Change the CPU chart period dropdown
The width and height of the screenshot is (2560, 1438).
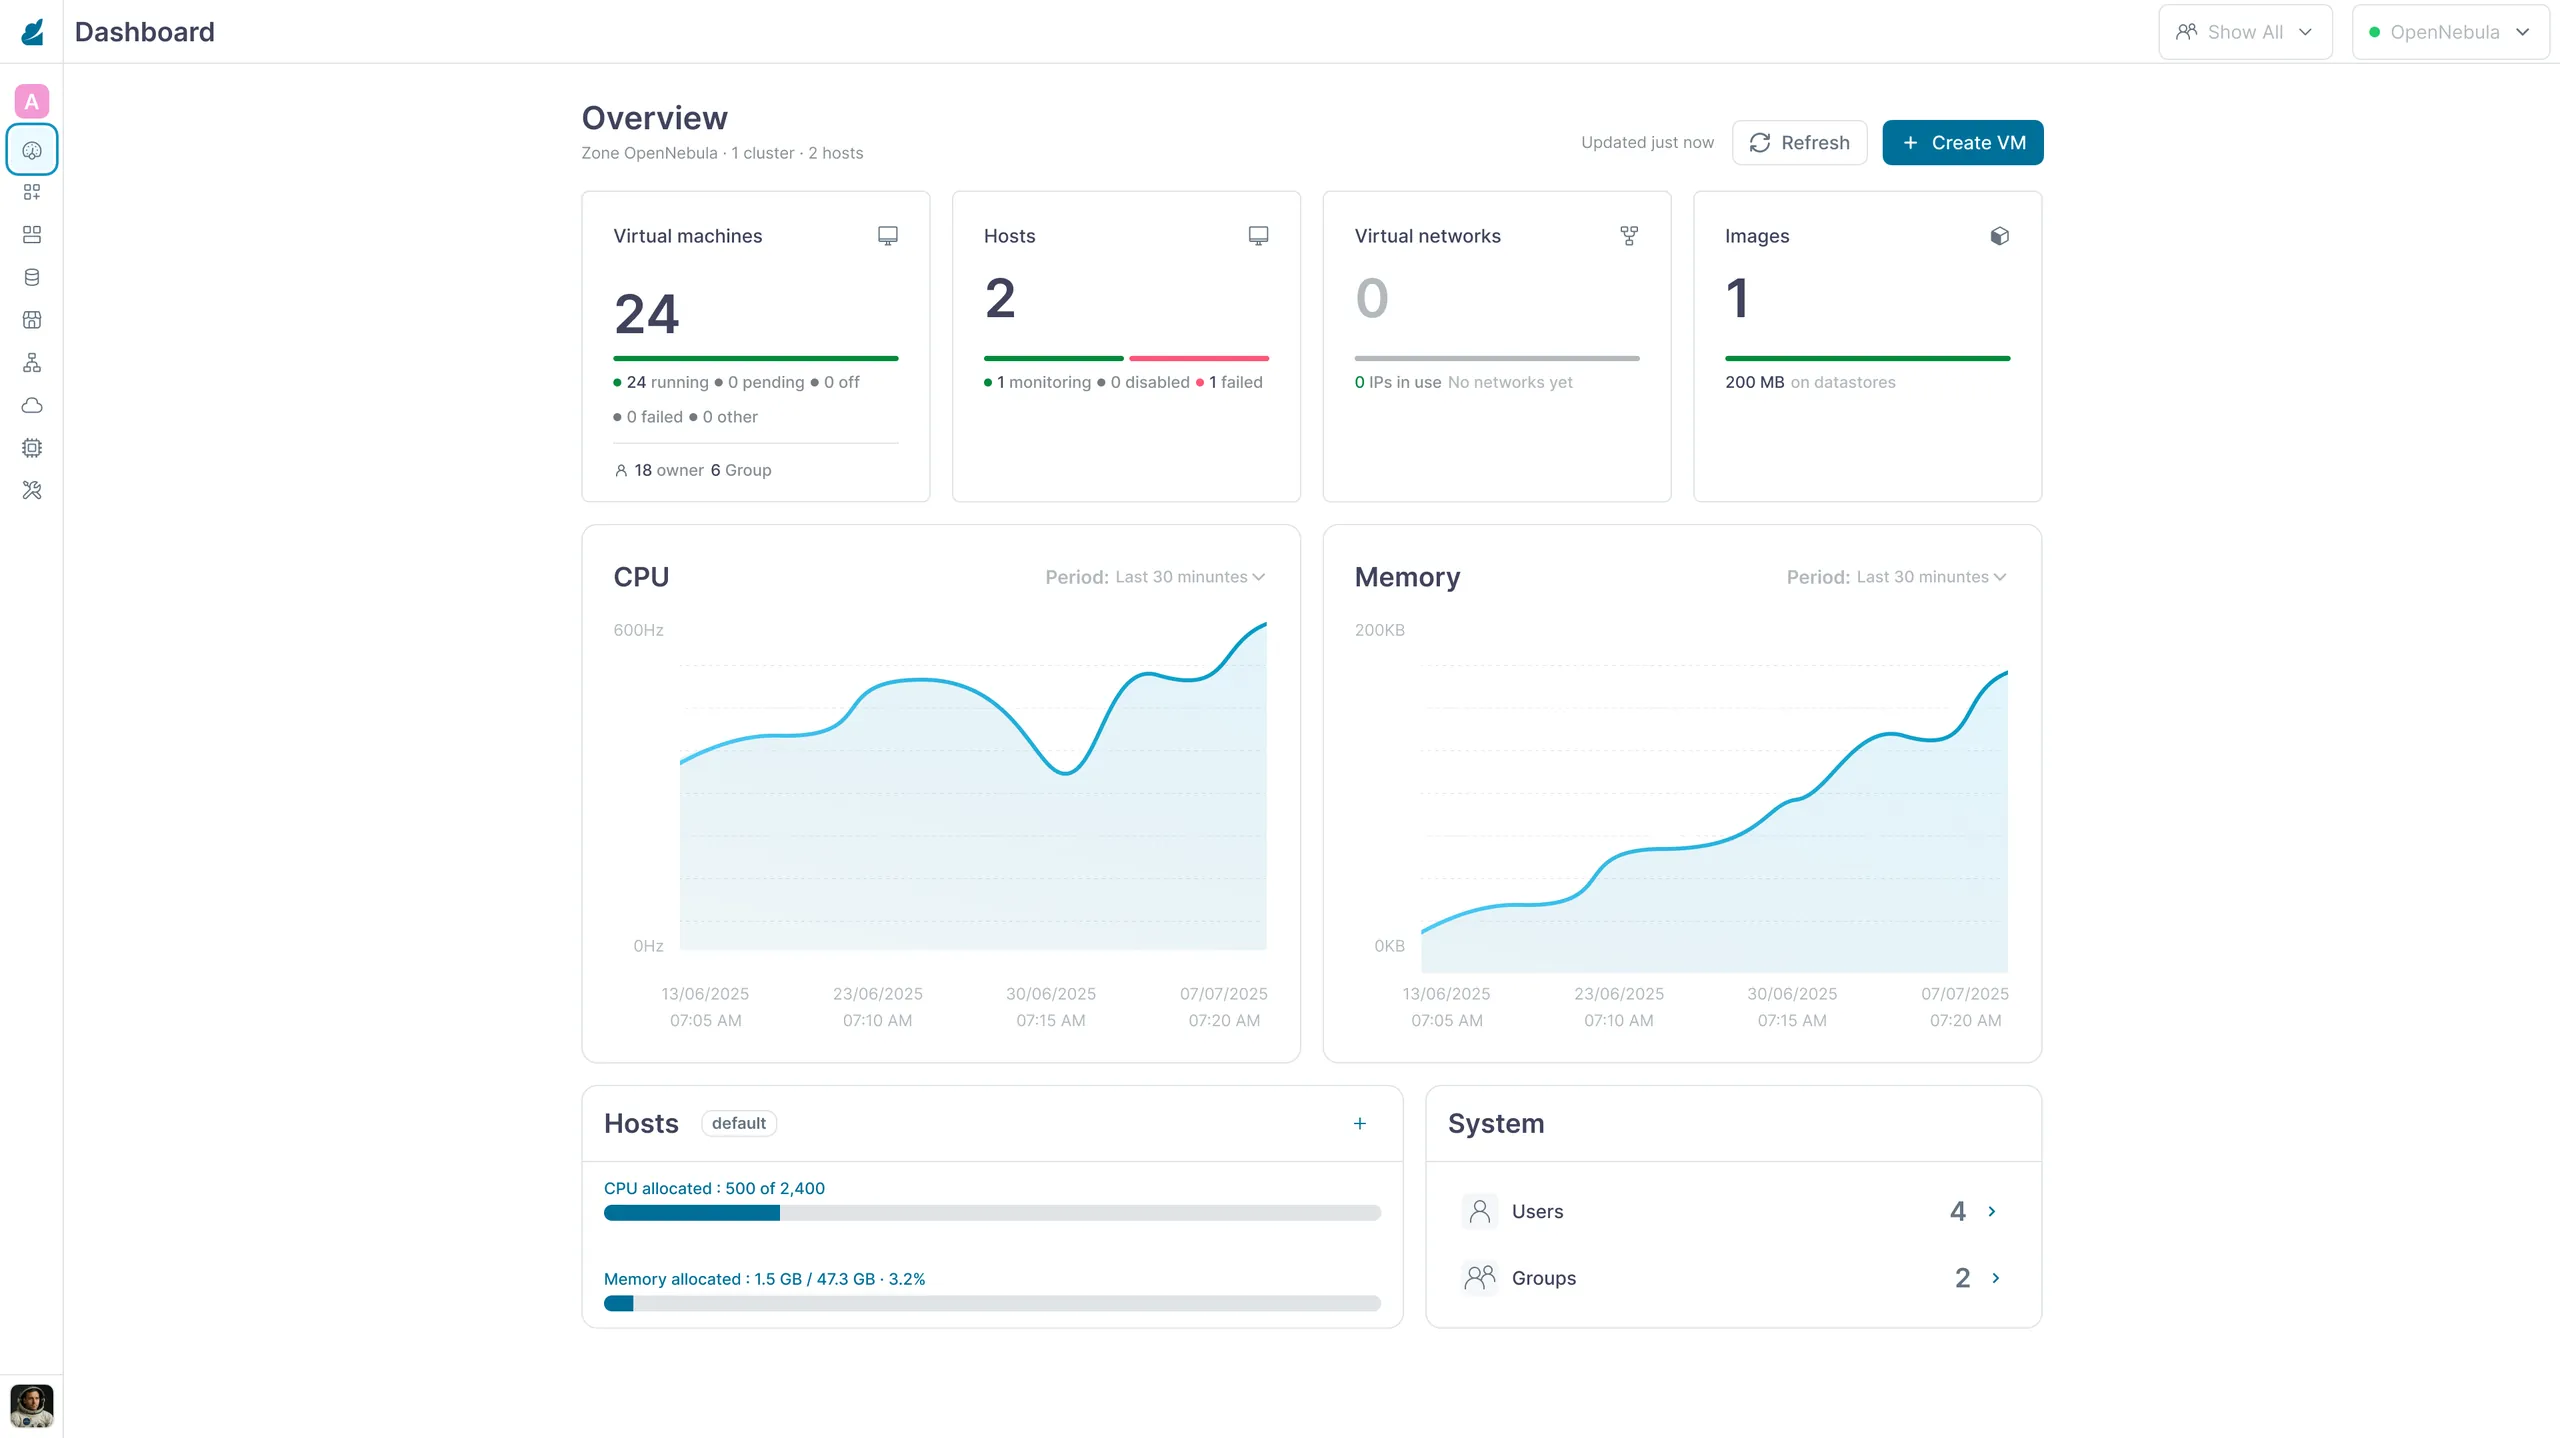click(x=1155, y=577)
